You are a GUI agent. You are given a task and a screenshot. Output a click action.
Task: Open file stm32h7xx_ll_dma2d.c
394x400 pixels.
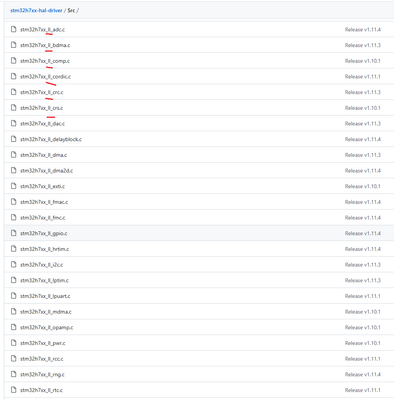click(46, 171)
